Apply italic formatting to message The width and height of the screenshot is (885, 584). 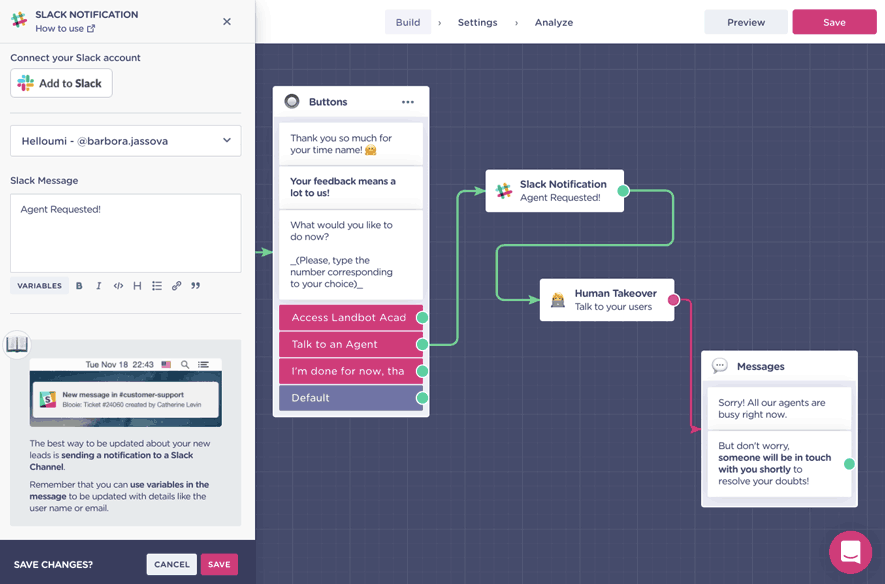click(x=98, y=286)
